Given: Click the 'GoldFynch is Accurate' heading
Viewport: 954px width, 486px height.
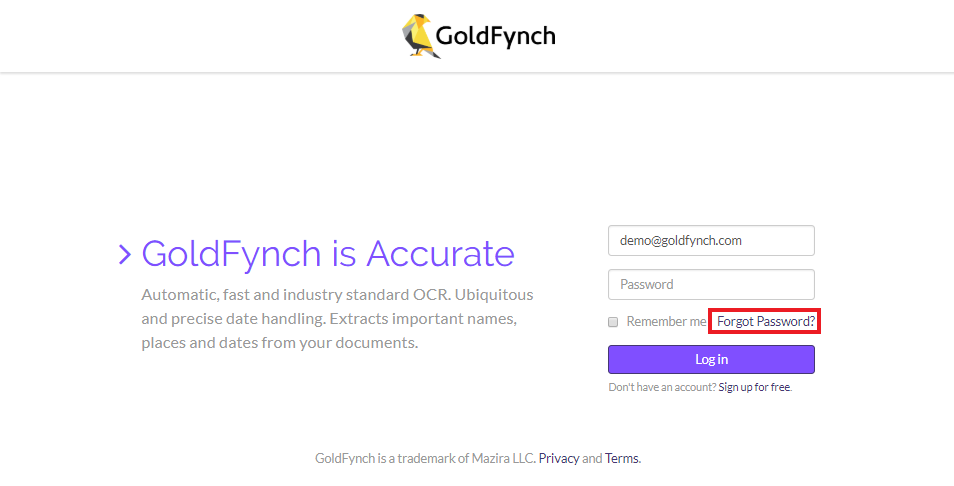Looking at the screenshot, I should (328, 254).
